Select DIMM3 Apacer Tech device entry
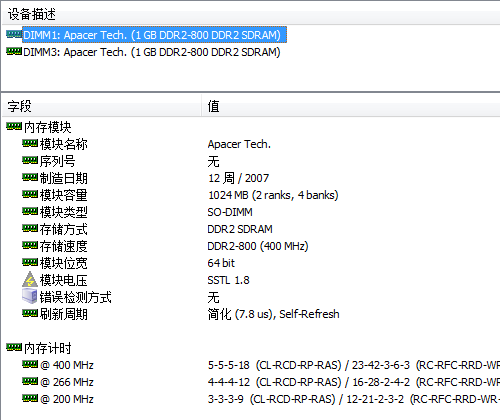Screen dimensions: 500x420 152,52
